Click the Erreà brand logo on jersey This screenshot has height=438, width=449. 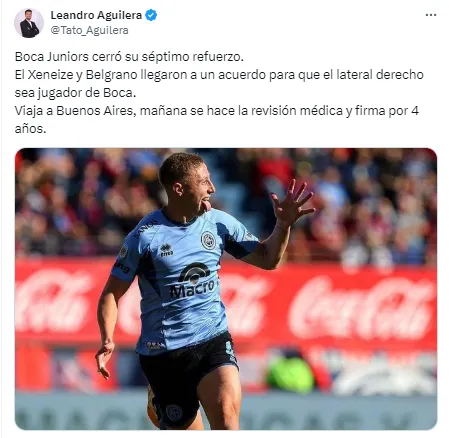(166, 250)
